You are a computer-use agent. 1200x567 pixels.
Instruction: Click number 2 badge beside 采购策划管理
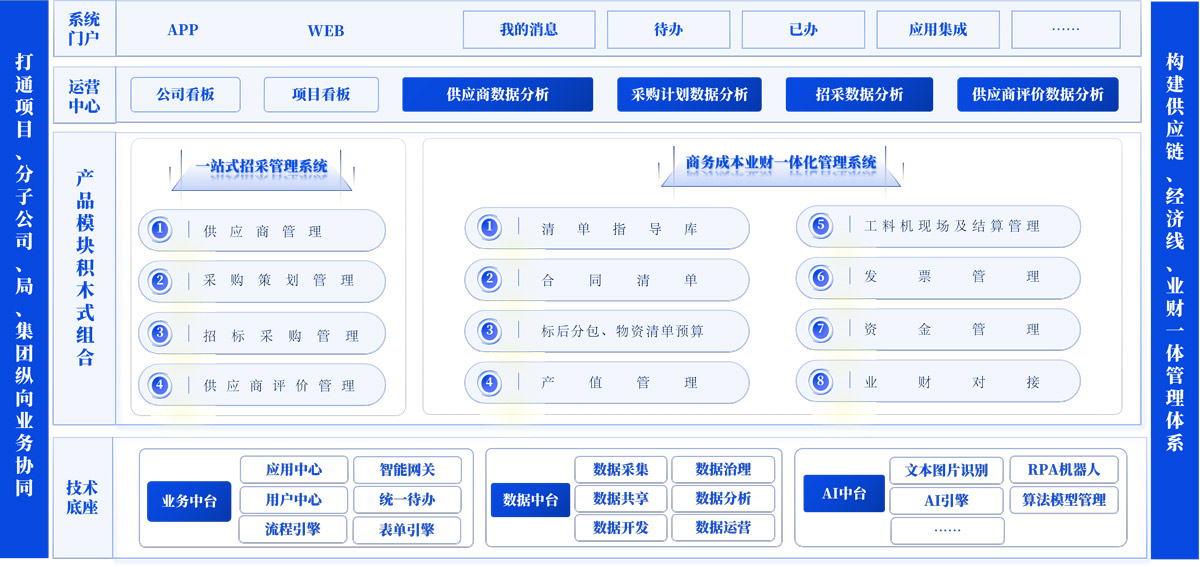(x=159, y=281)
